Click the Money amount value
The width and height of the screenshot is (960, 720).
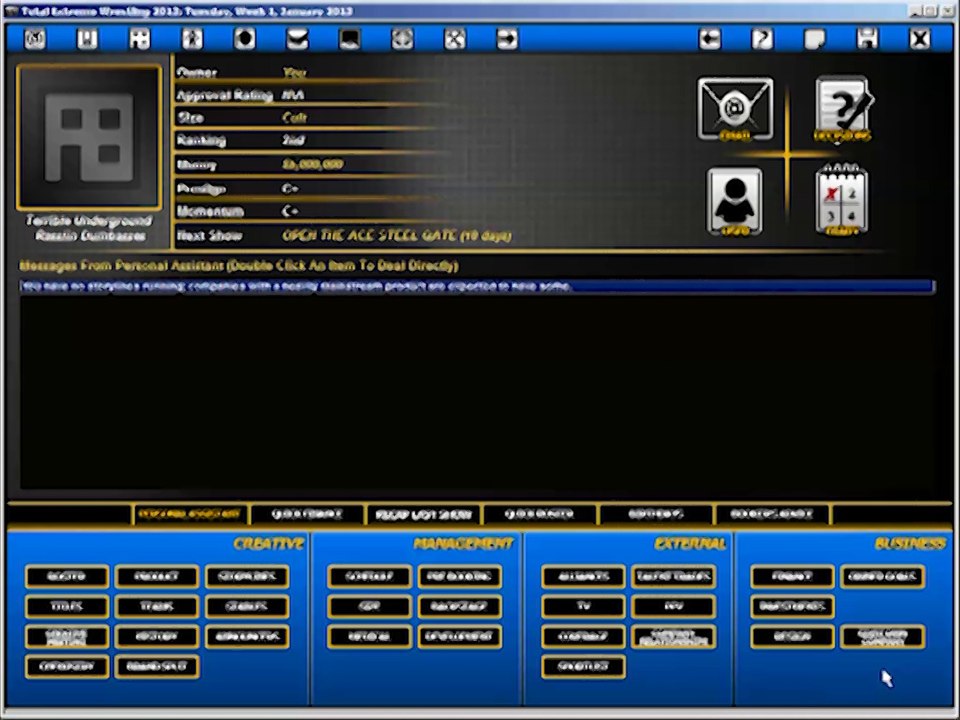point(313,164)
